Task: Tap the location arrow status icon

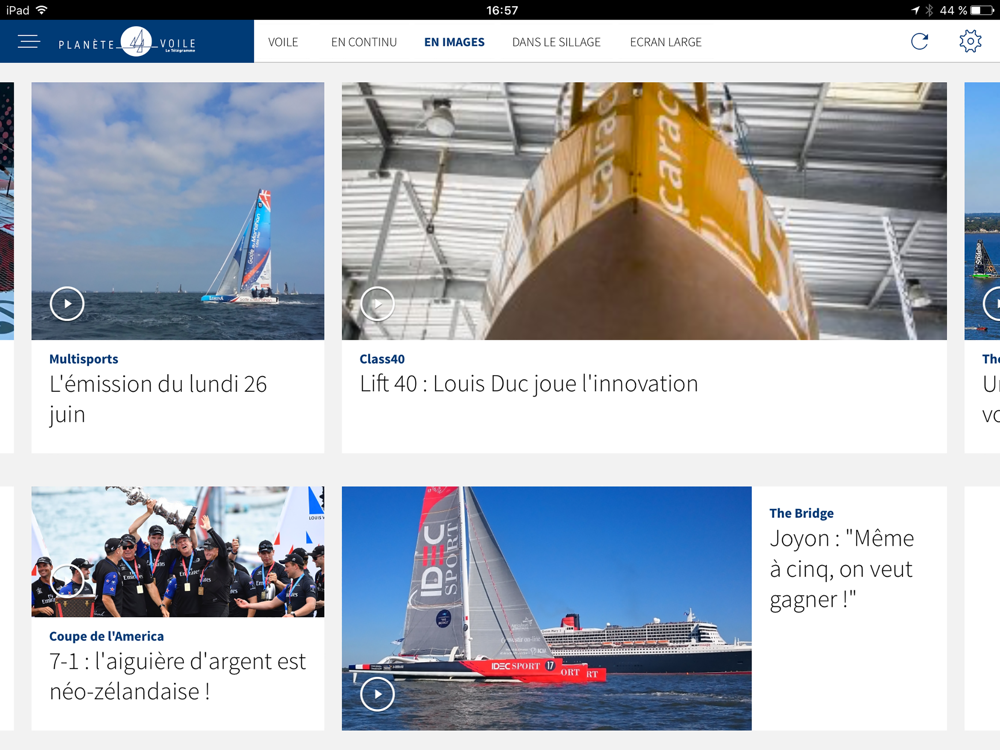Action: click(915, 10)
